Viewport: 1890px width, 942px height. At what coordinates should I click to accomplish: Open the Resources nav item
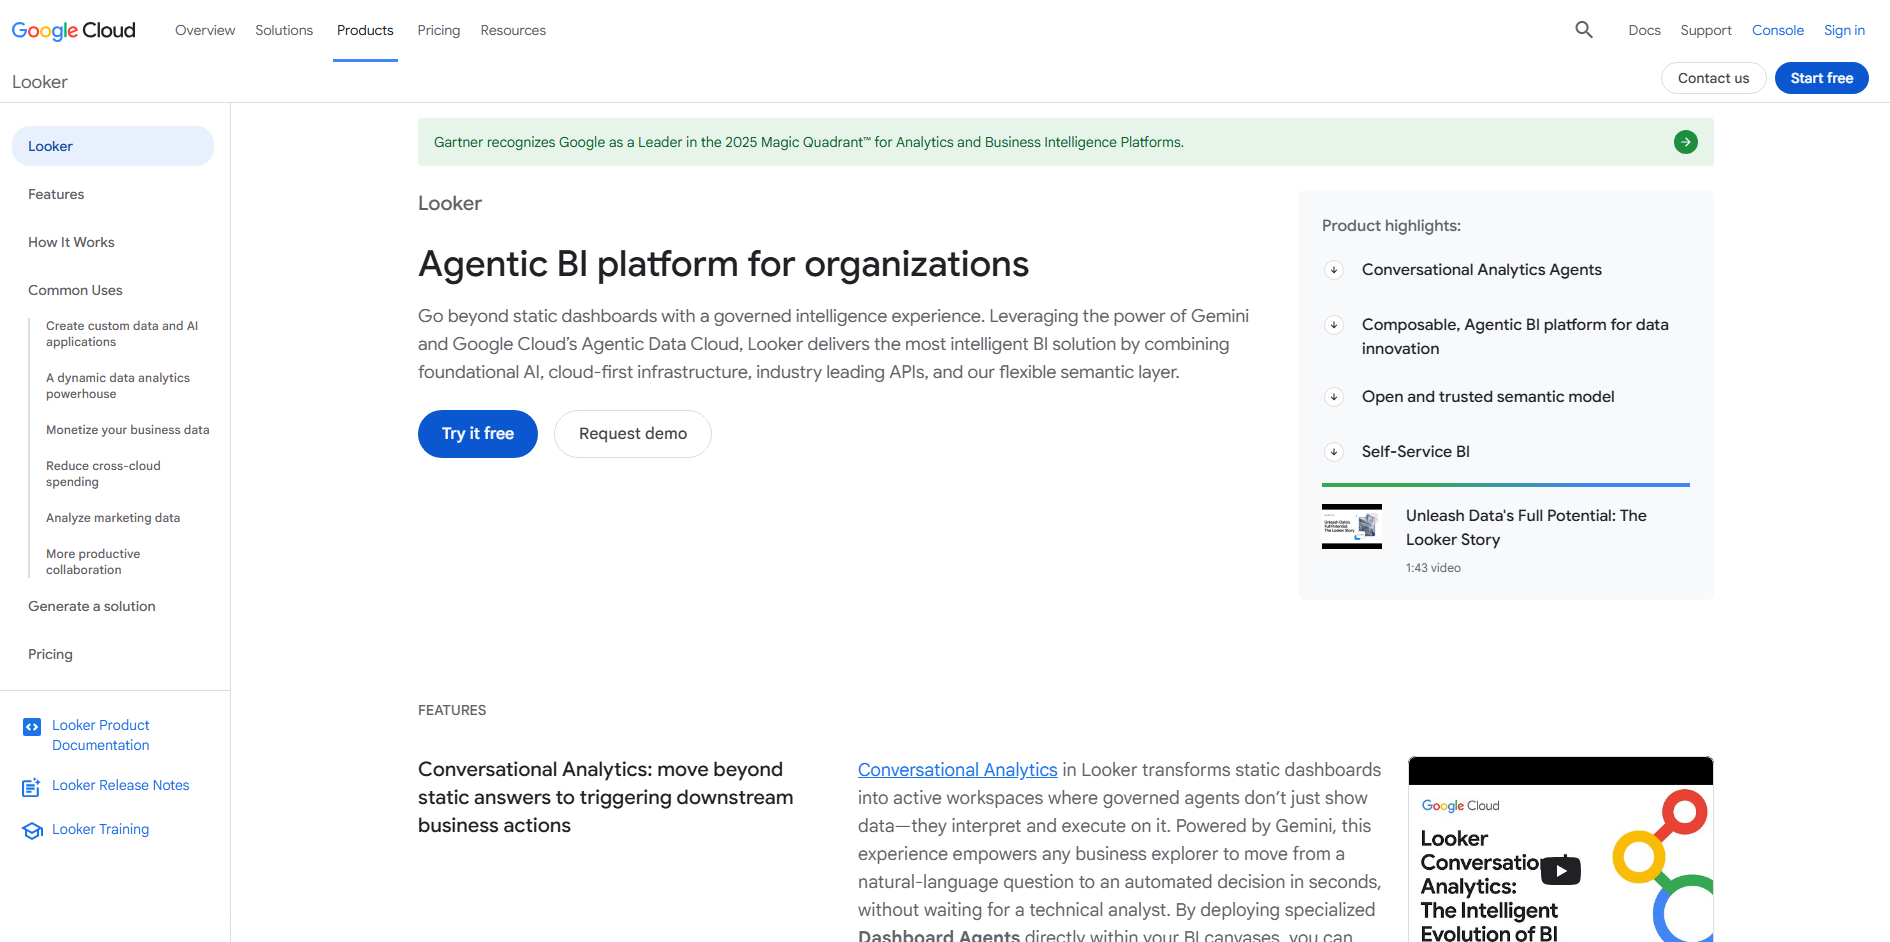coord(513,30)
